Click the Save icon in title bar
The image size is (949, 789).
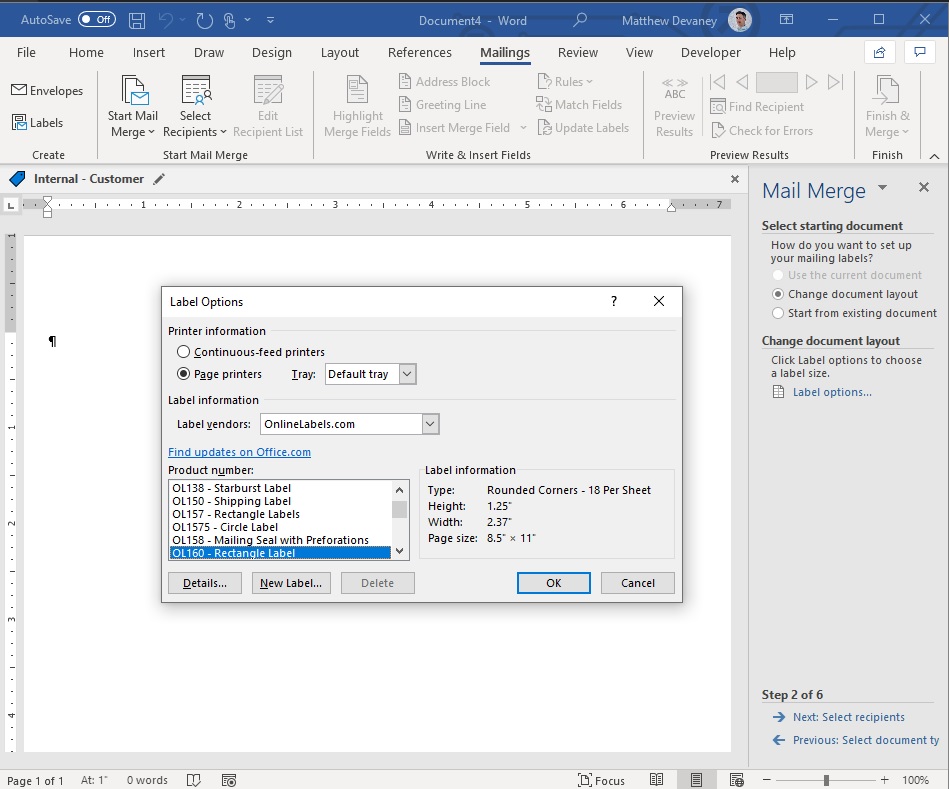coord(137,20)
